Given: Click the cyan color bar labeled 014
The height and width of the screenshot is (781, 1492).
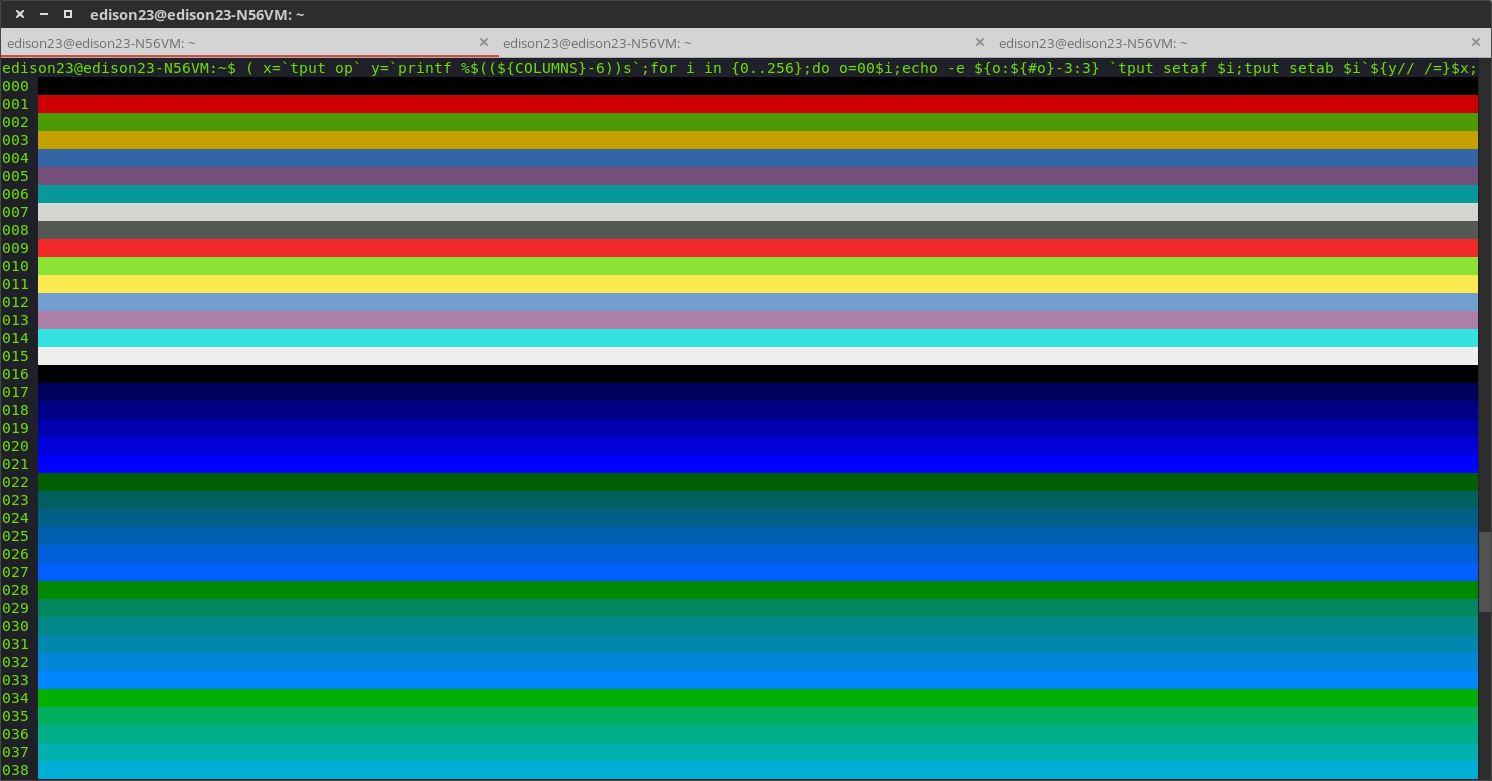Looking at the screenshot, I should (x=758, y=338).
